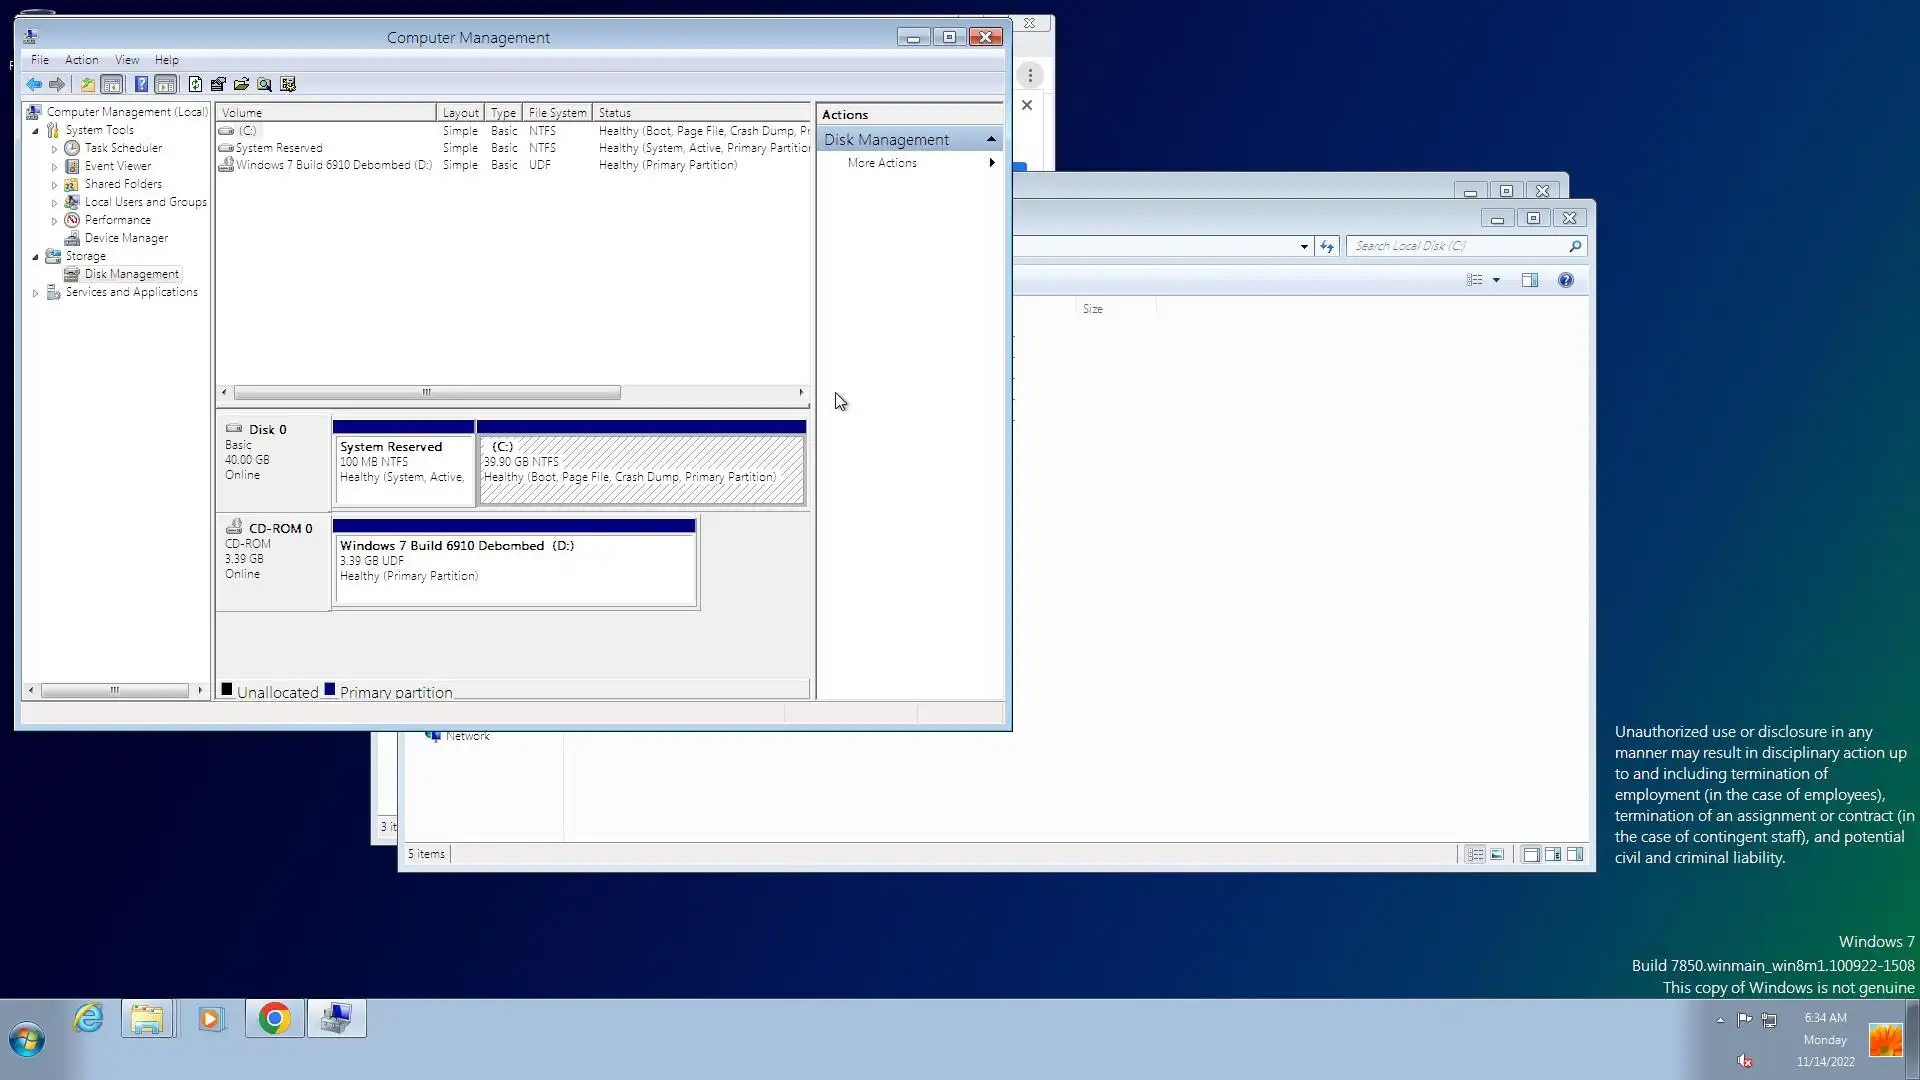Expand Services and Applications node
This screenshot has width=1920, height=1080.
(36, 293)
